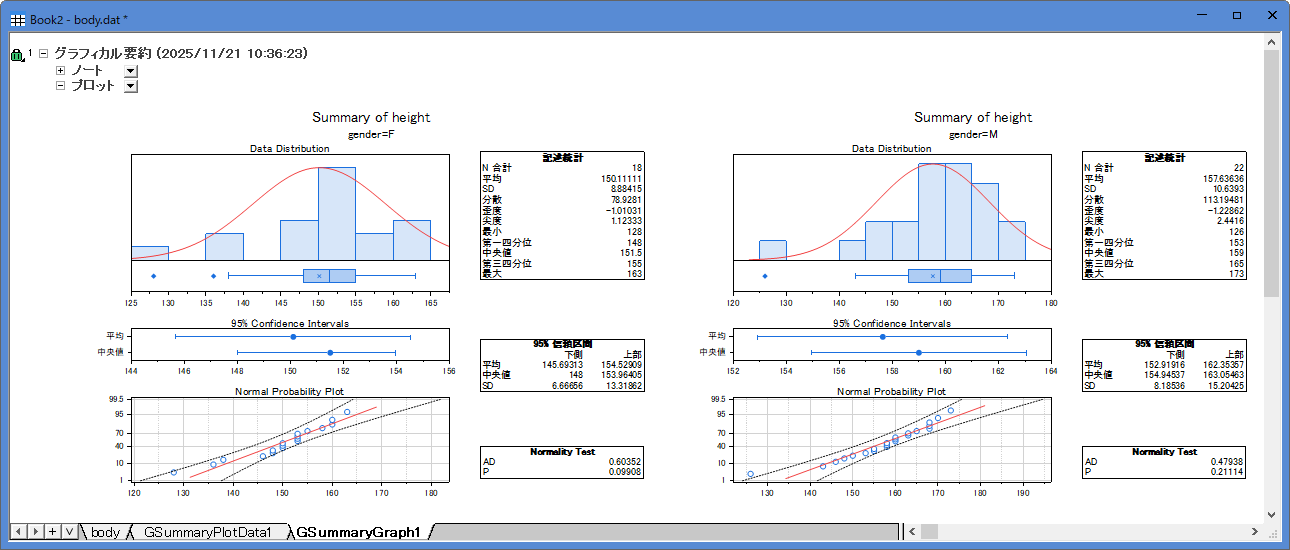Switch to the GSummaryPlotData1 sheet tab
Image resolution: width=1290 pixels, height=550 pixels.
(207, 532)
